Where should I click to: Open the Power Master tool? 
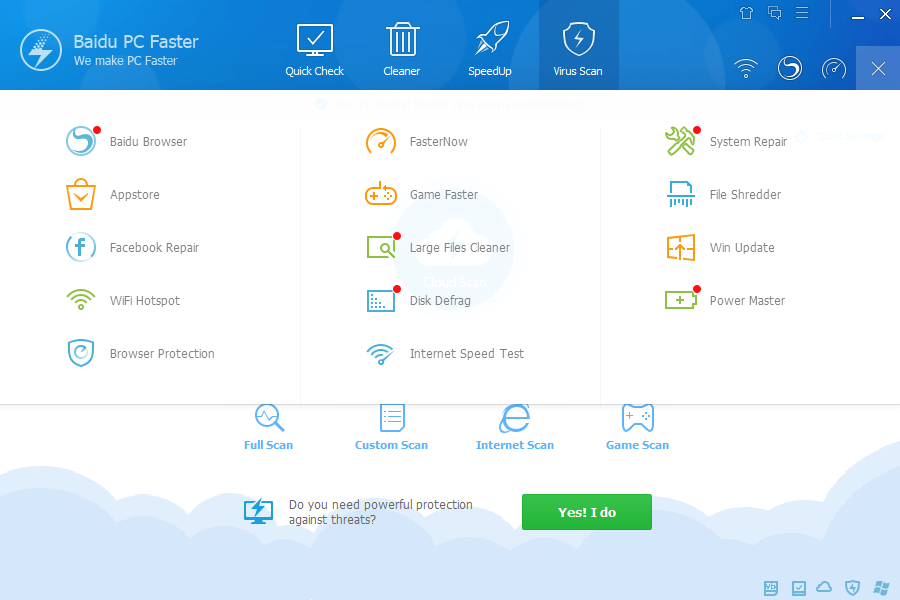point(724,300)
